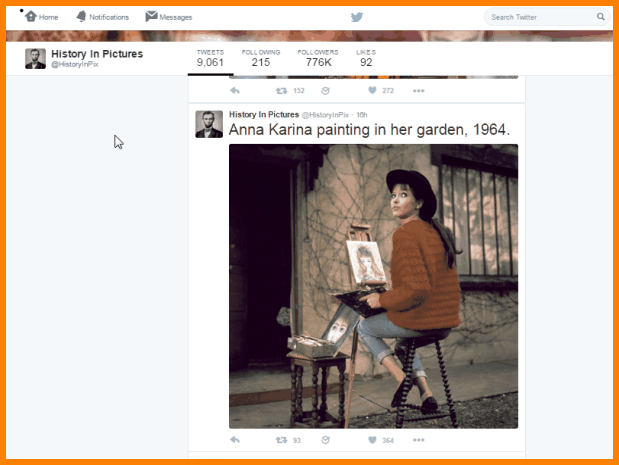This screenshot has width=619, height=465.
Task: Click in the Search Twitter field
Action: [x=540, y=17]
